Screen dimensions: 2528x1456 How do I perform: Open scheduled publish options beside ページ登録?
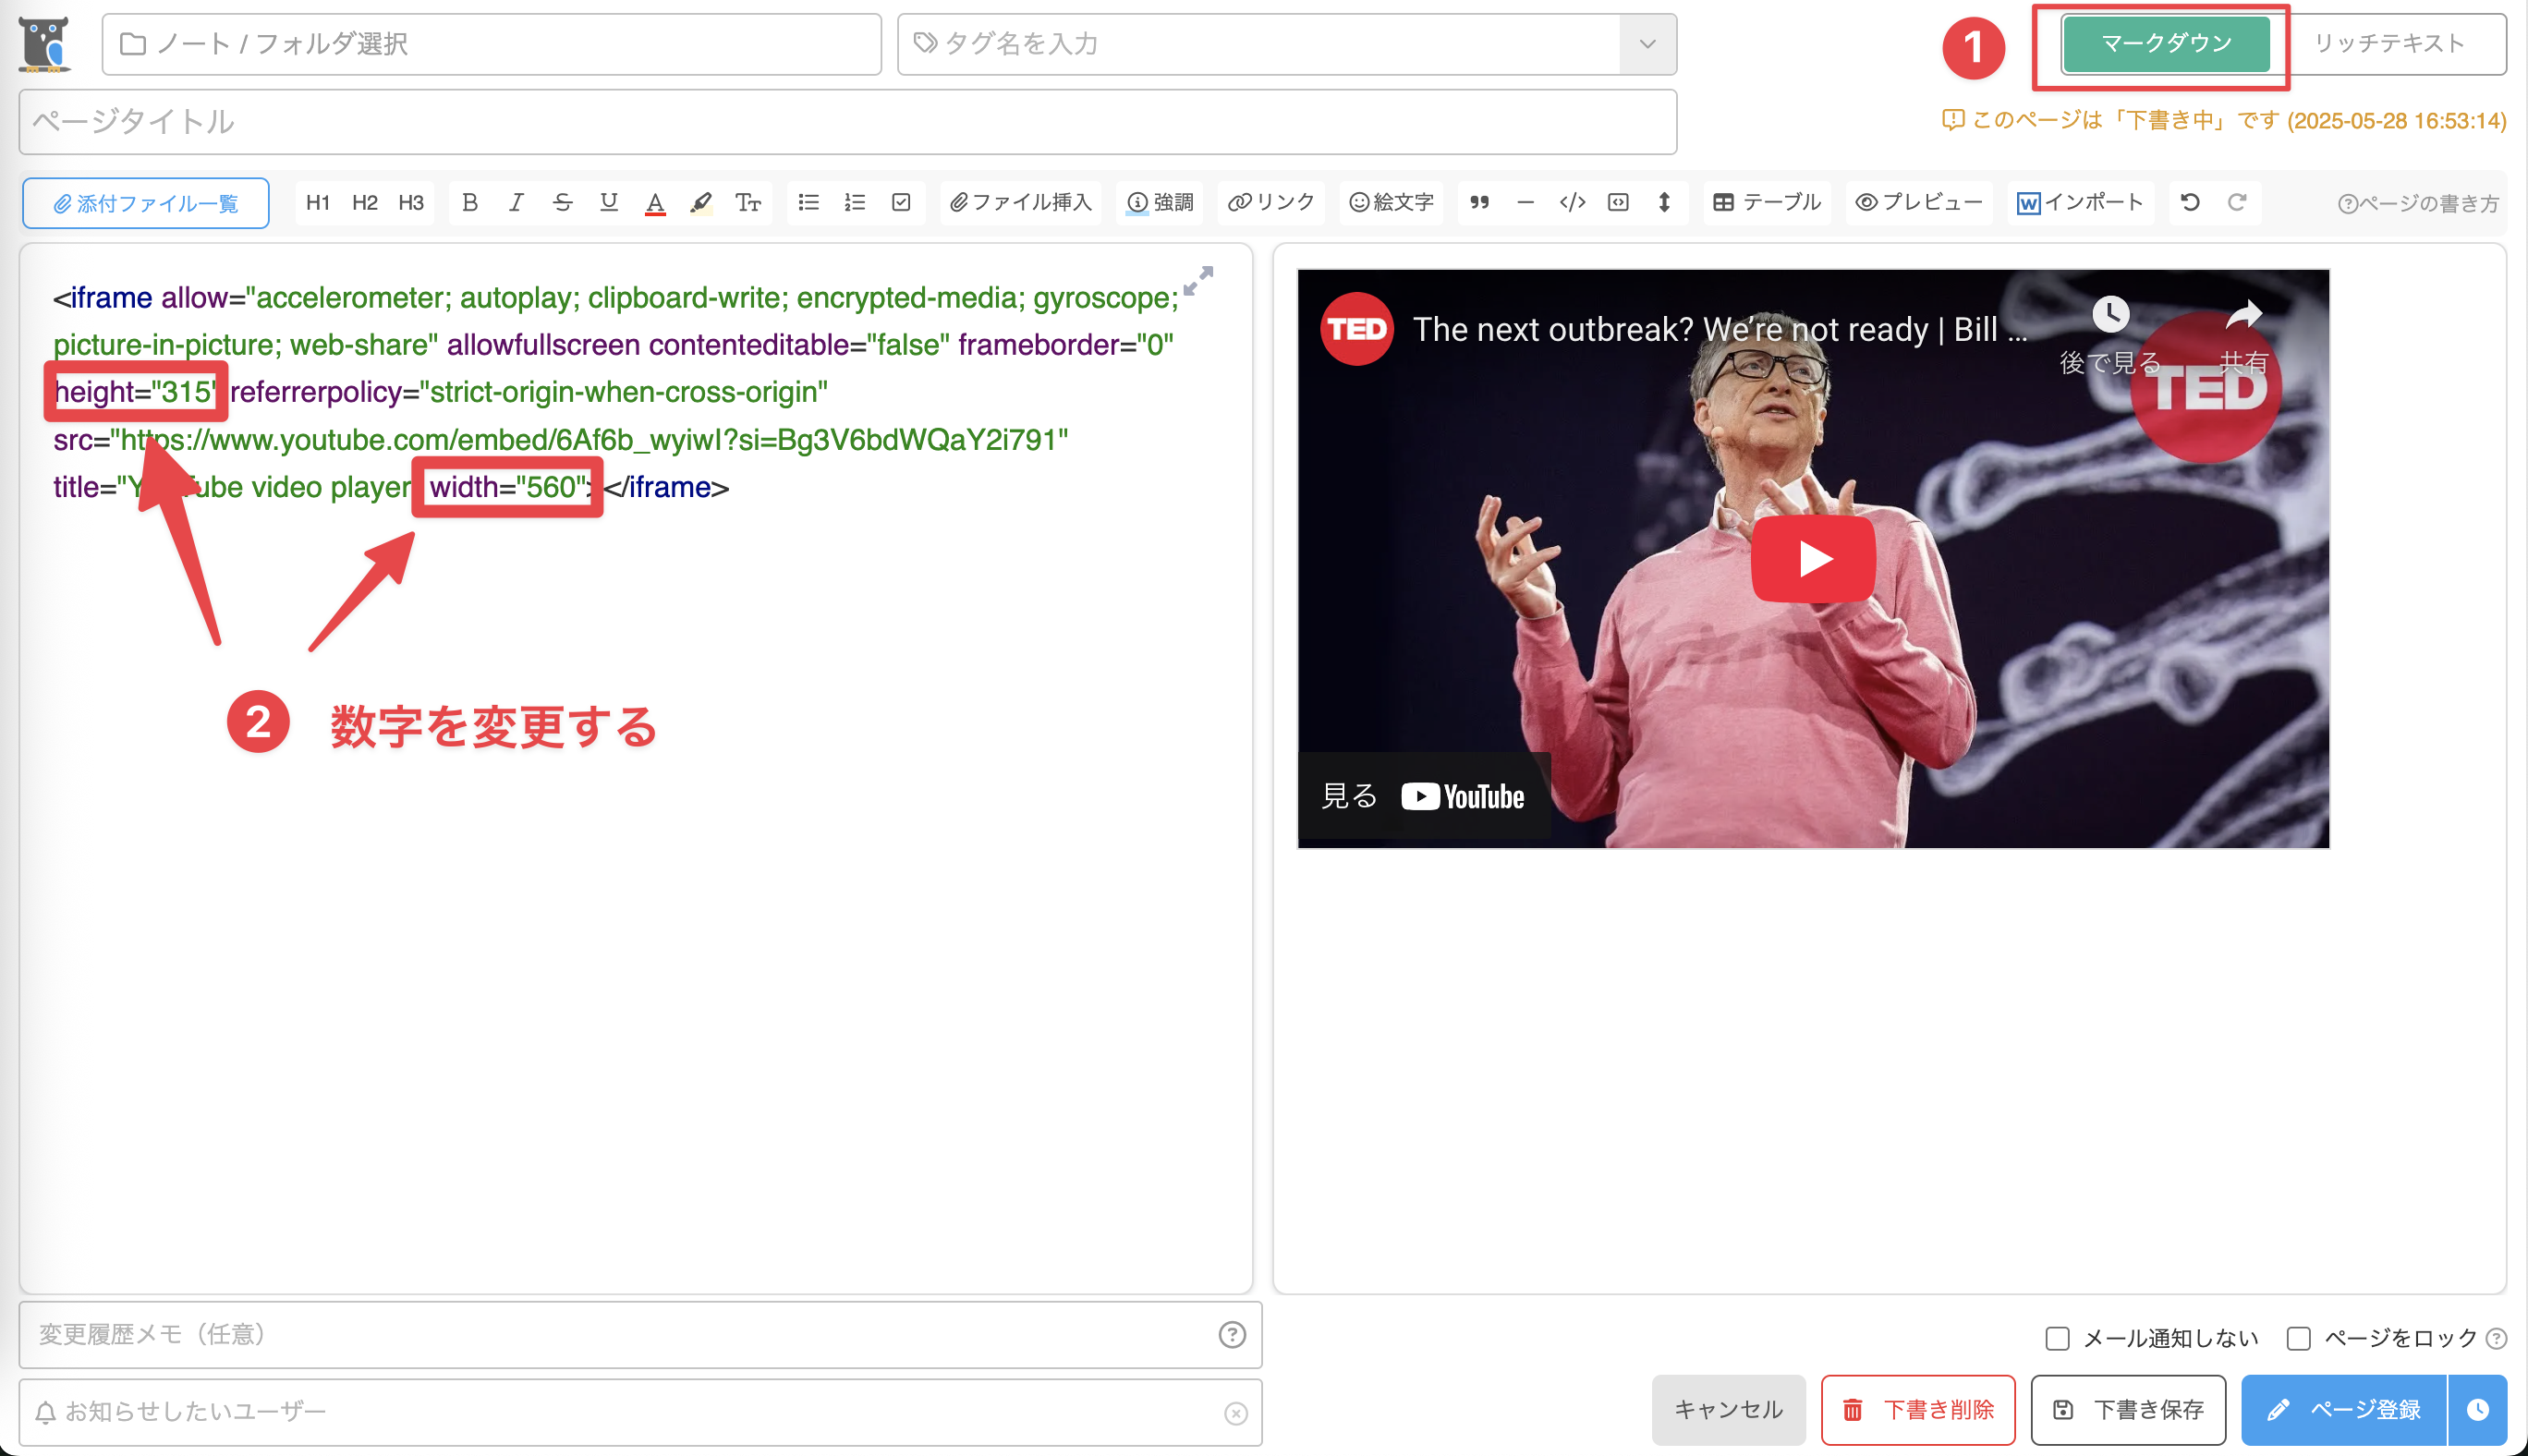2477,1409
